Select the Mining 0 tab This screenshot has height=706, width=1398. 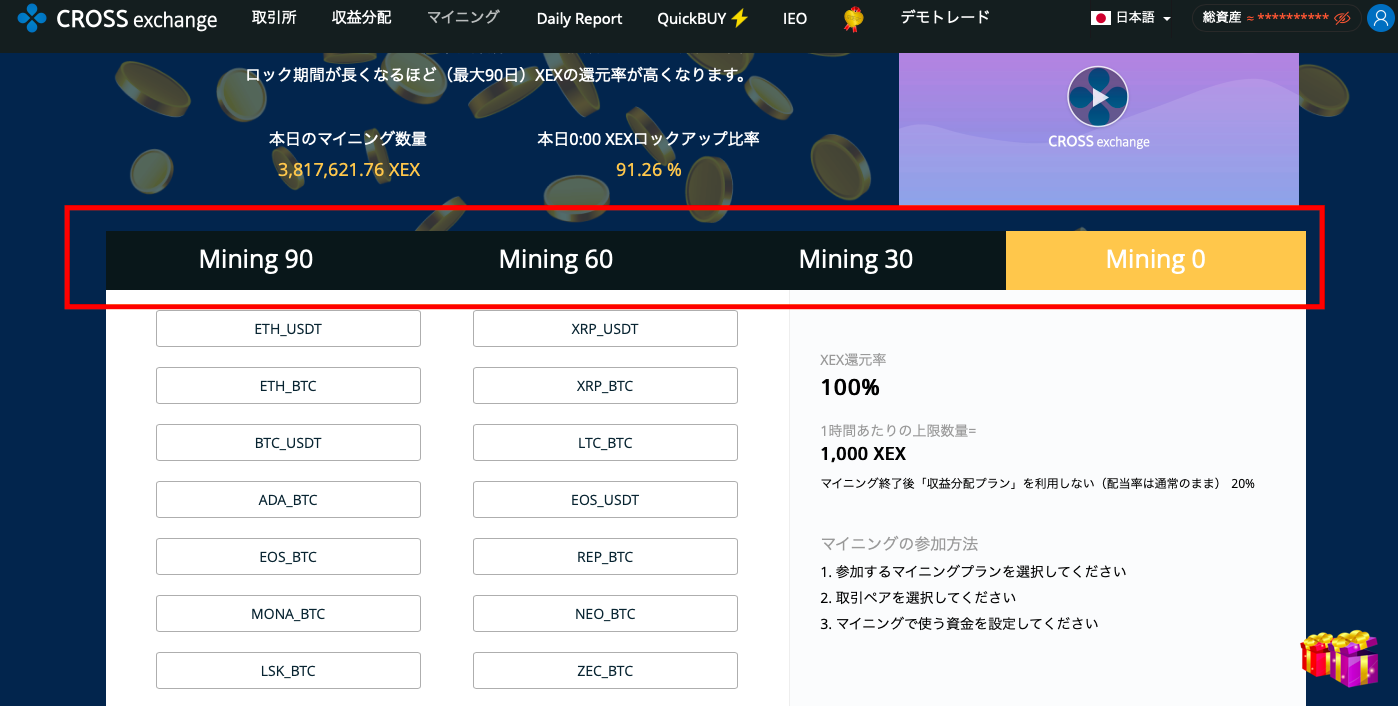(x=1156, y=260)
